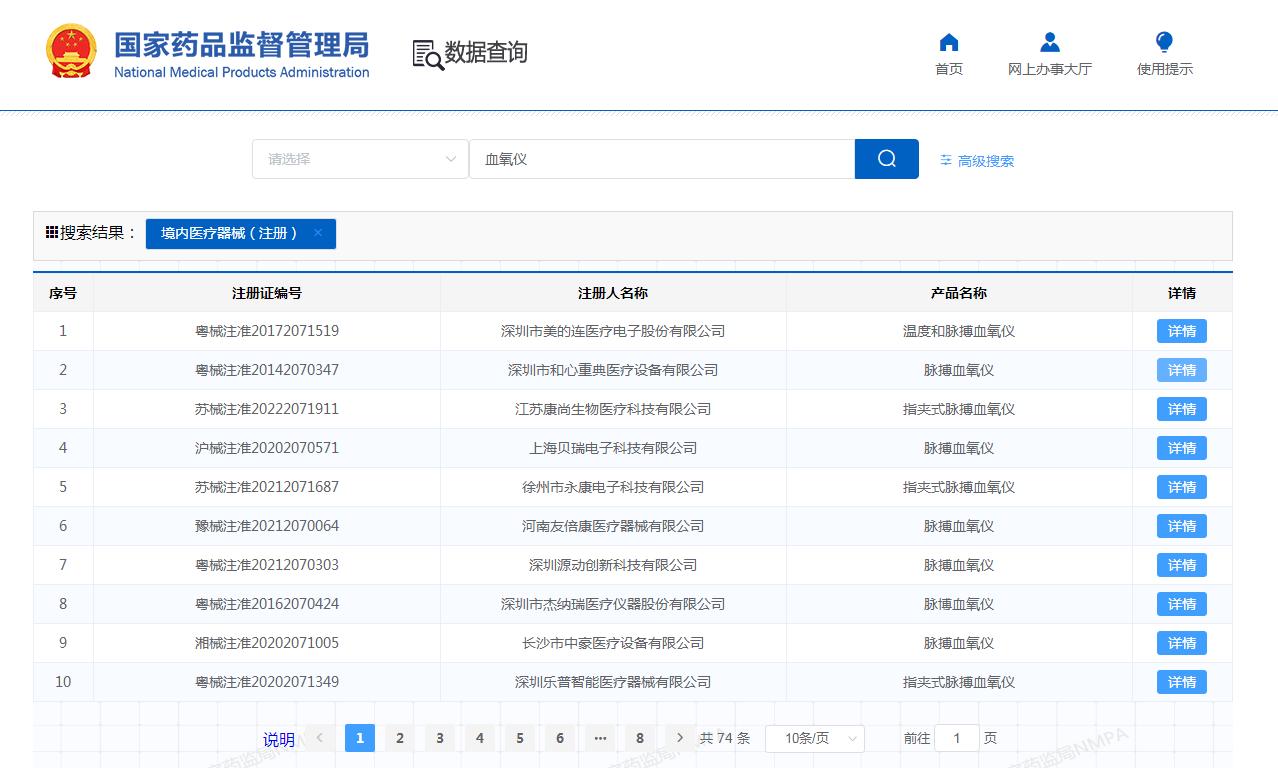Jump to page 8 of results
The image size is (1278, 768).
[x=640, y=739]
